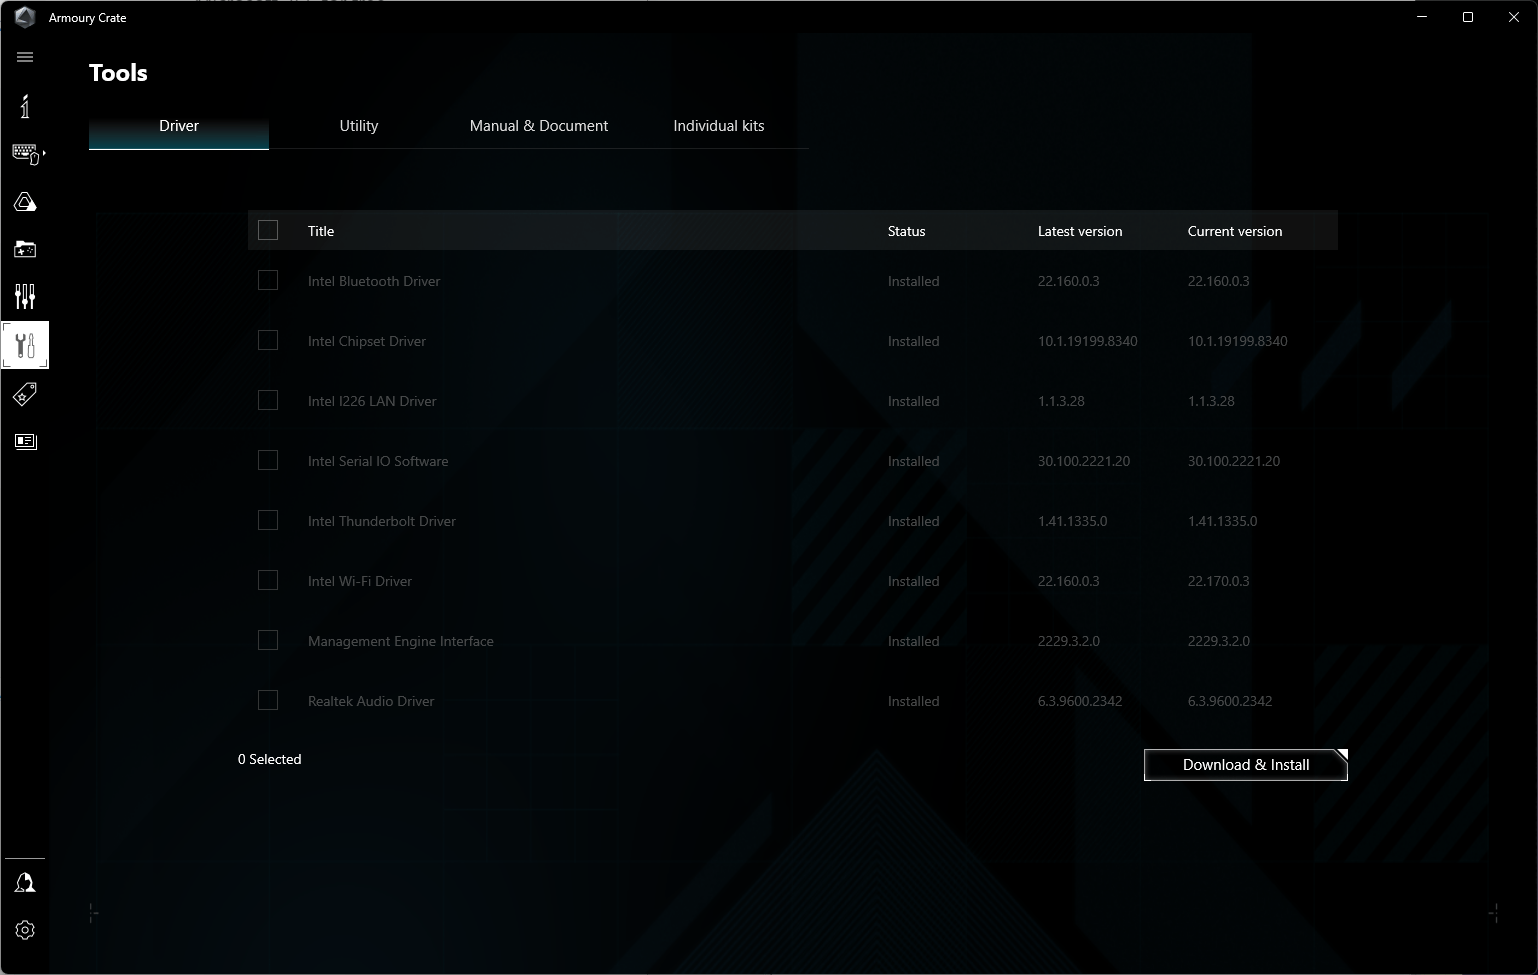
Task: Click Management Engine latest version 2229.3.2.0
Action: coord(1069,641)
